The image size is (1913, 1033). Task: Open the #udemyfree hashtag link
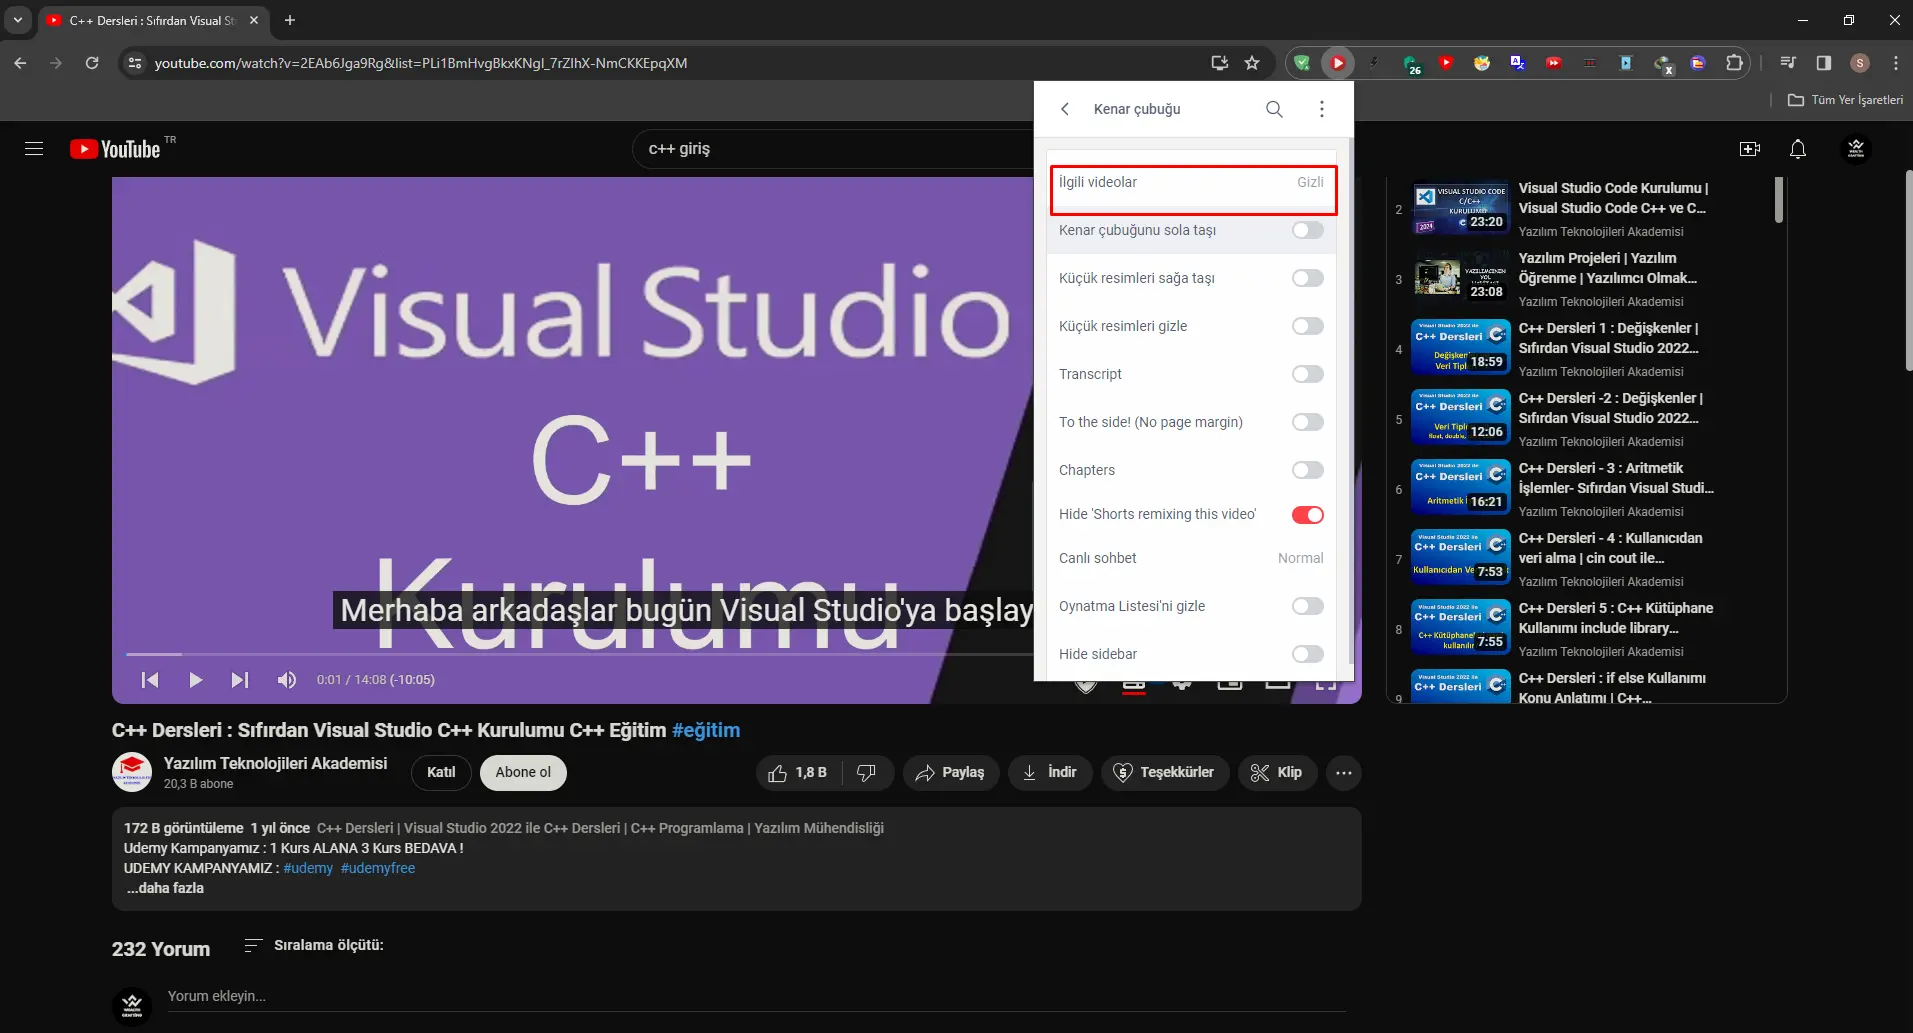pyautogui.click(x=378, y=868)
